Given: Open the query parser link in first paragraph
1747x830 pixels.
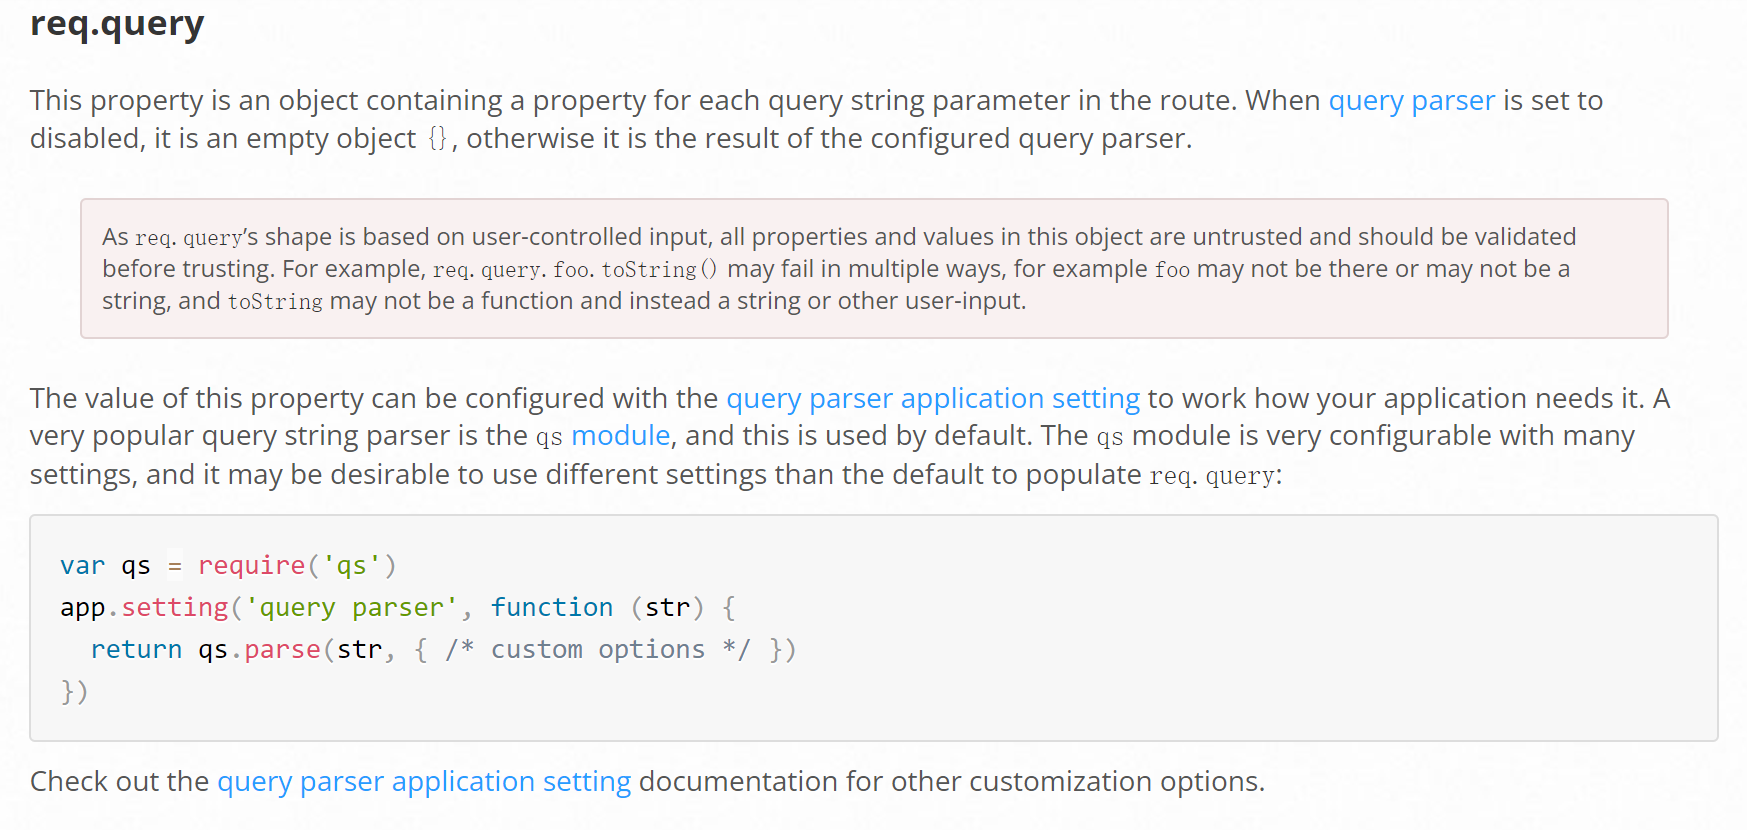Looking at the screenshot, I should [x=1411, y=101].
